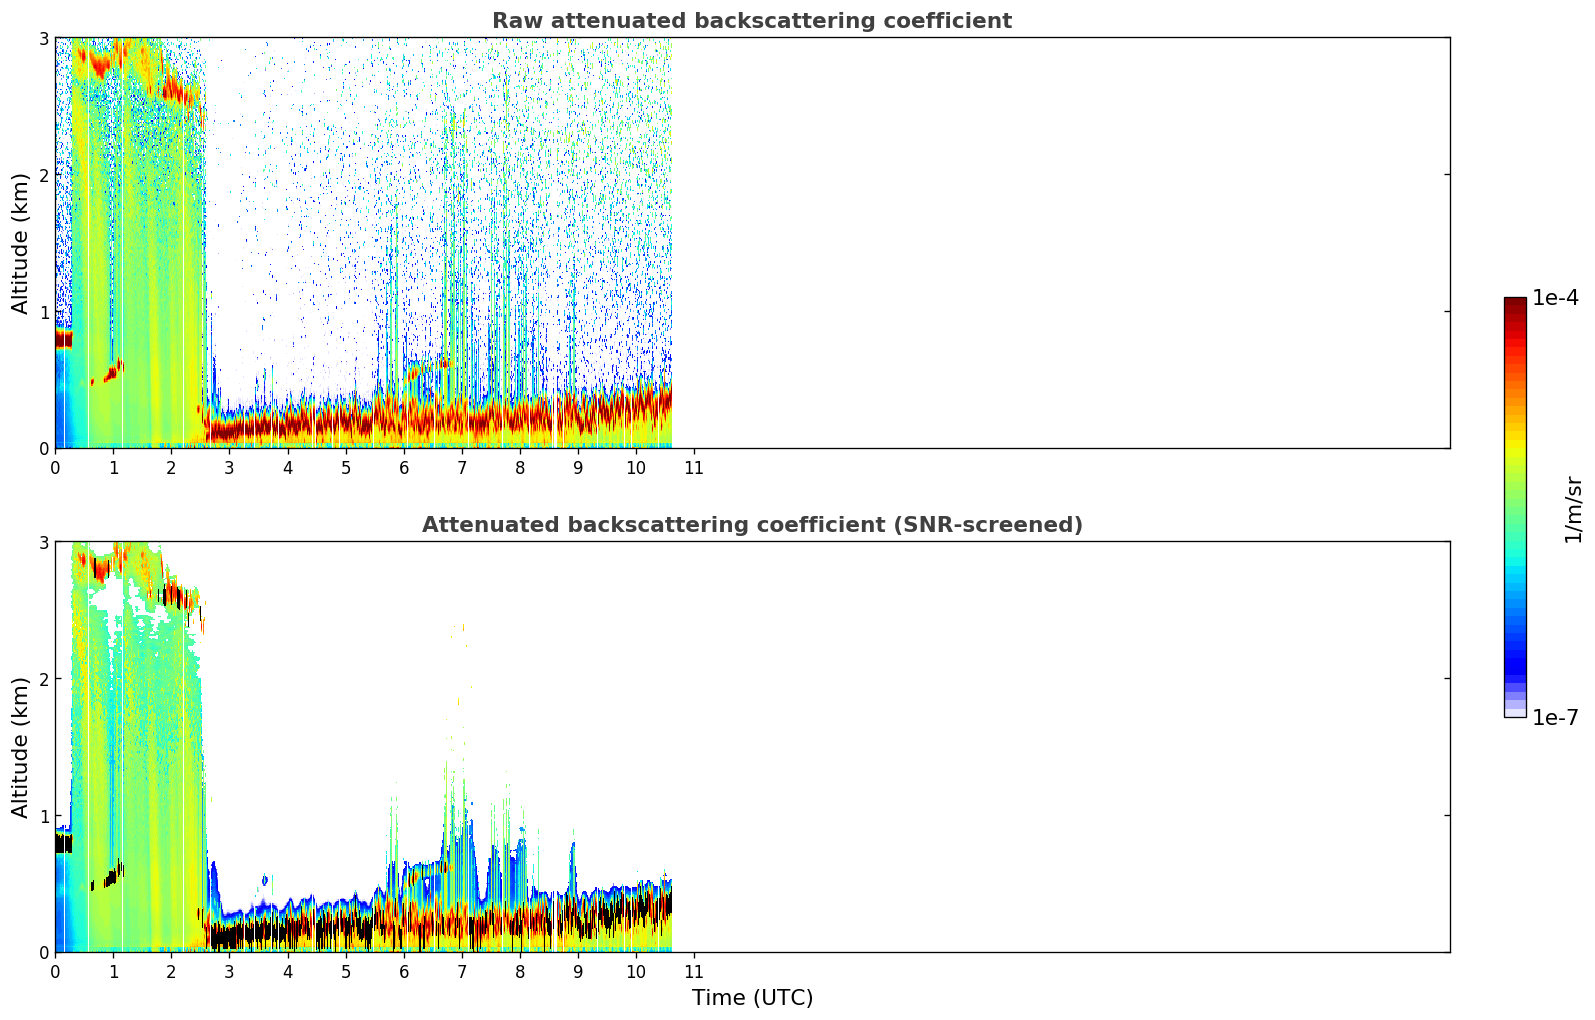Click hour 11 tick on top plot
The image size is (1595, 1020).
(693, 468)
